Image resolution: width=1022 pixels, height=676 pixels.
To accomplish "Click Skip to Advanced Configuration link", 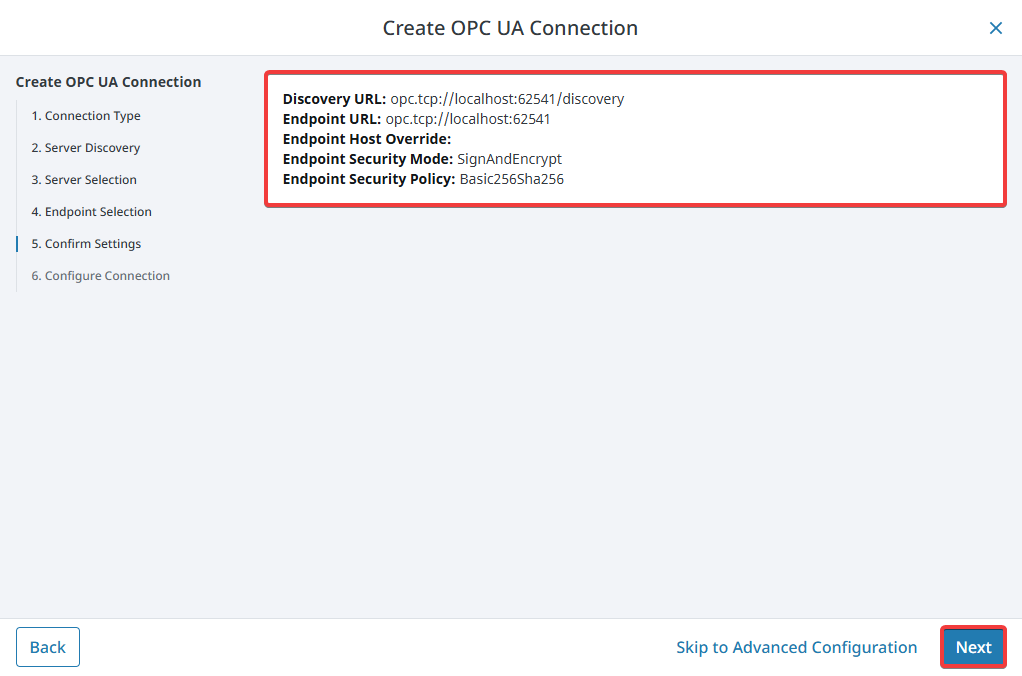I will coord(796,647).
